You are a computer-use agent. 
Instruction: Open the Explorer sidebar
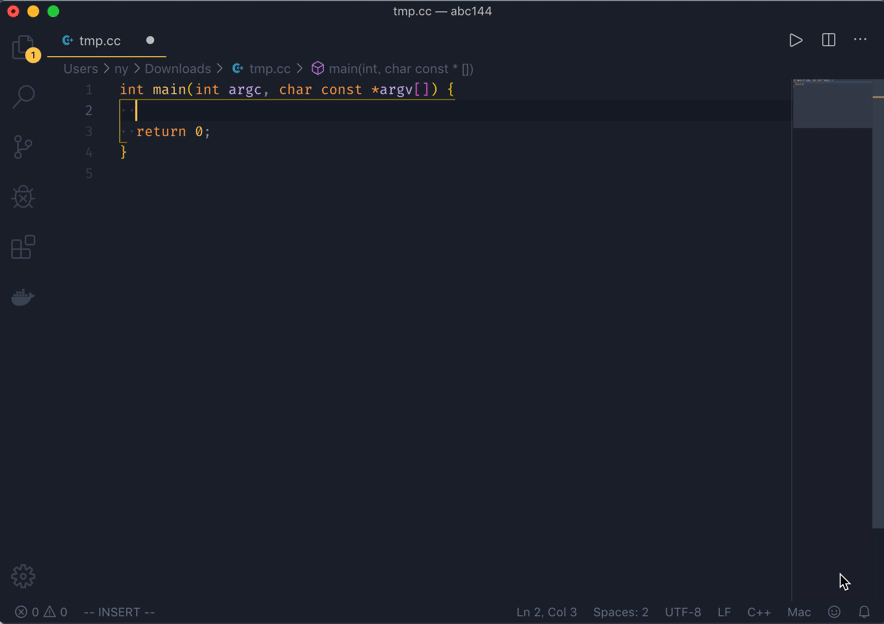[x=22, y=46]
